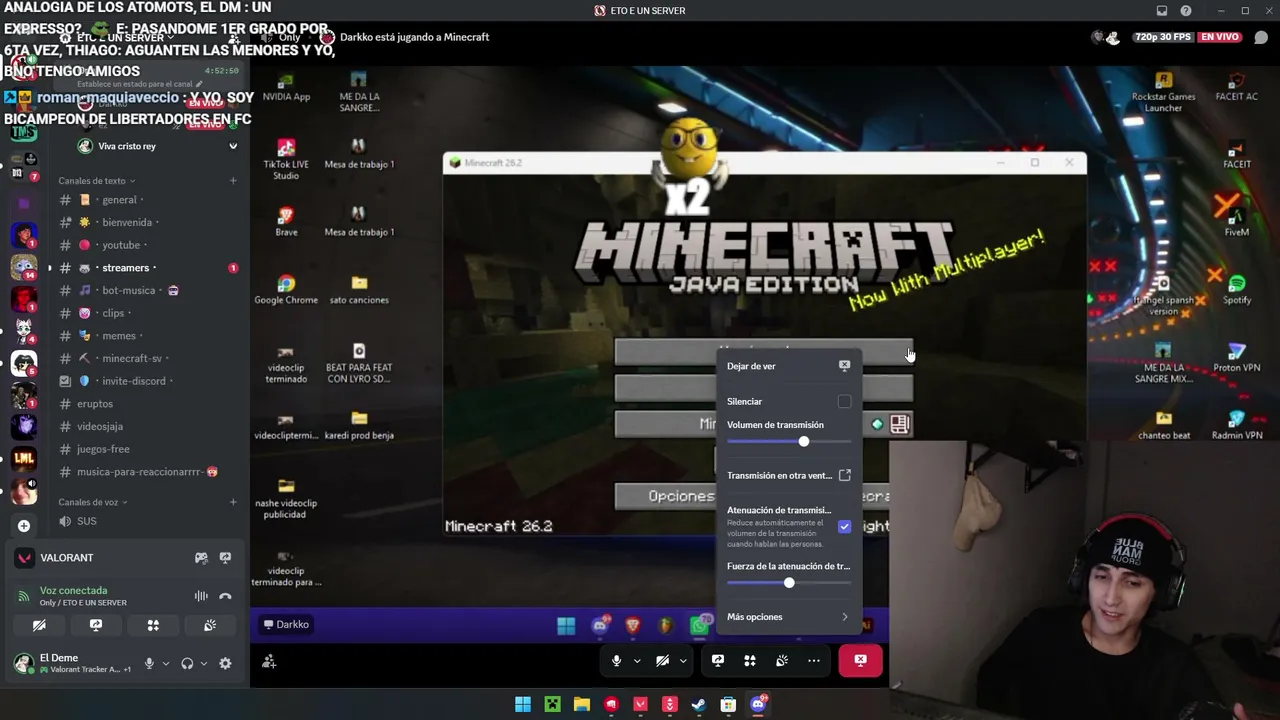Check the Silenciar checkbox

click(x=844, y=401)
